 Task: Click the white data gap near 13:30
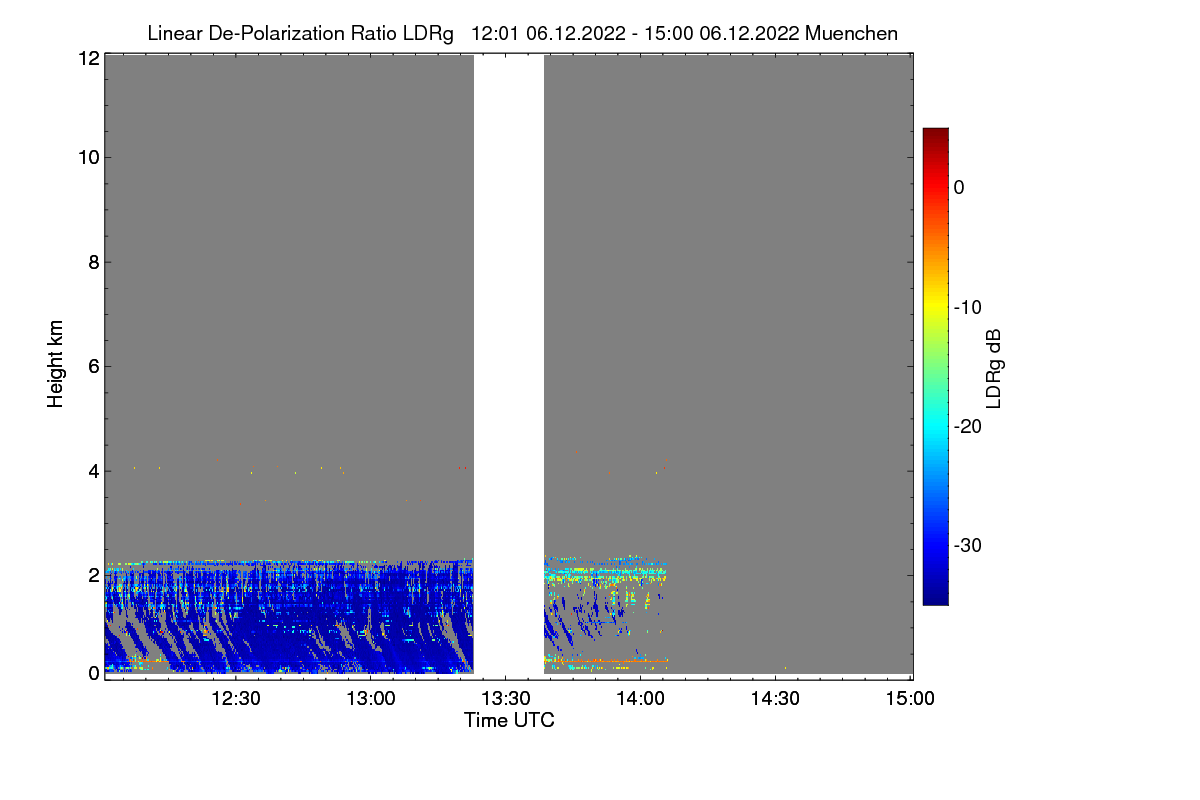pos(509,364)
